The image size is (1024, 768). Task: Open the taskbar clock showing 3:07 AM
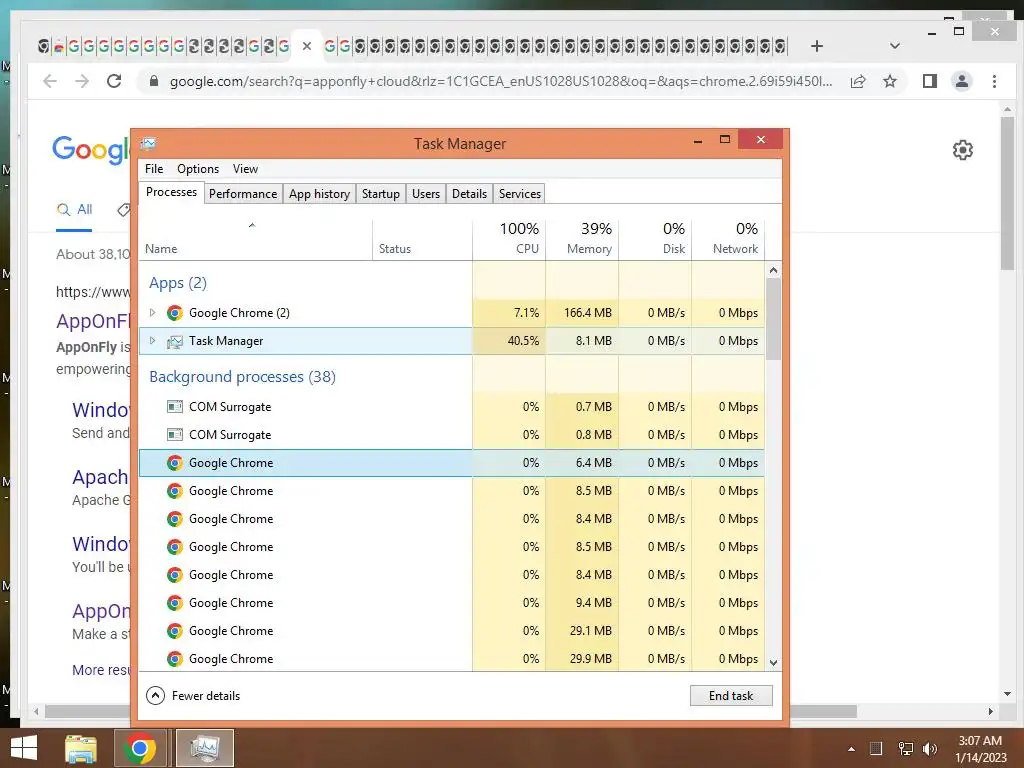(980, 749)
